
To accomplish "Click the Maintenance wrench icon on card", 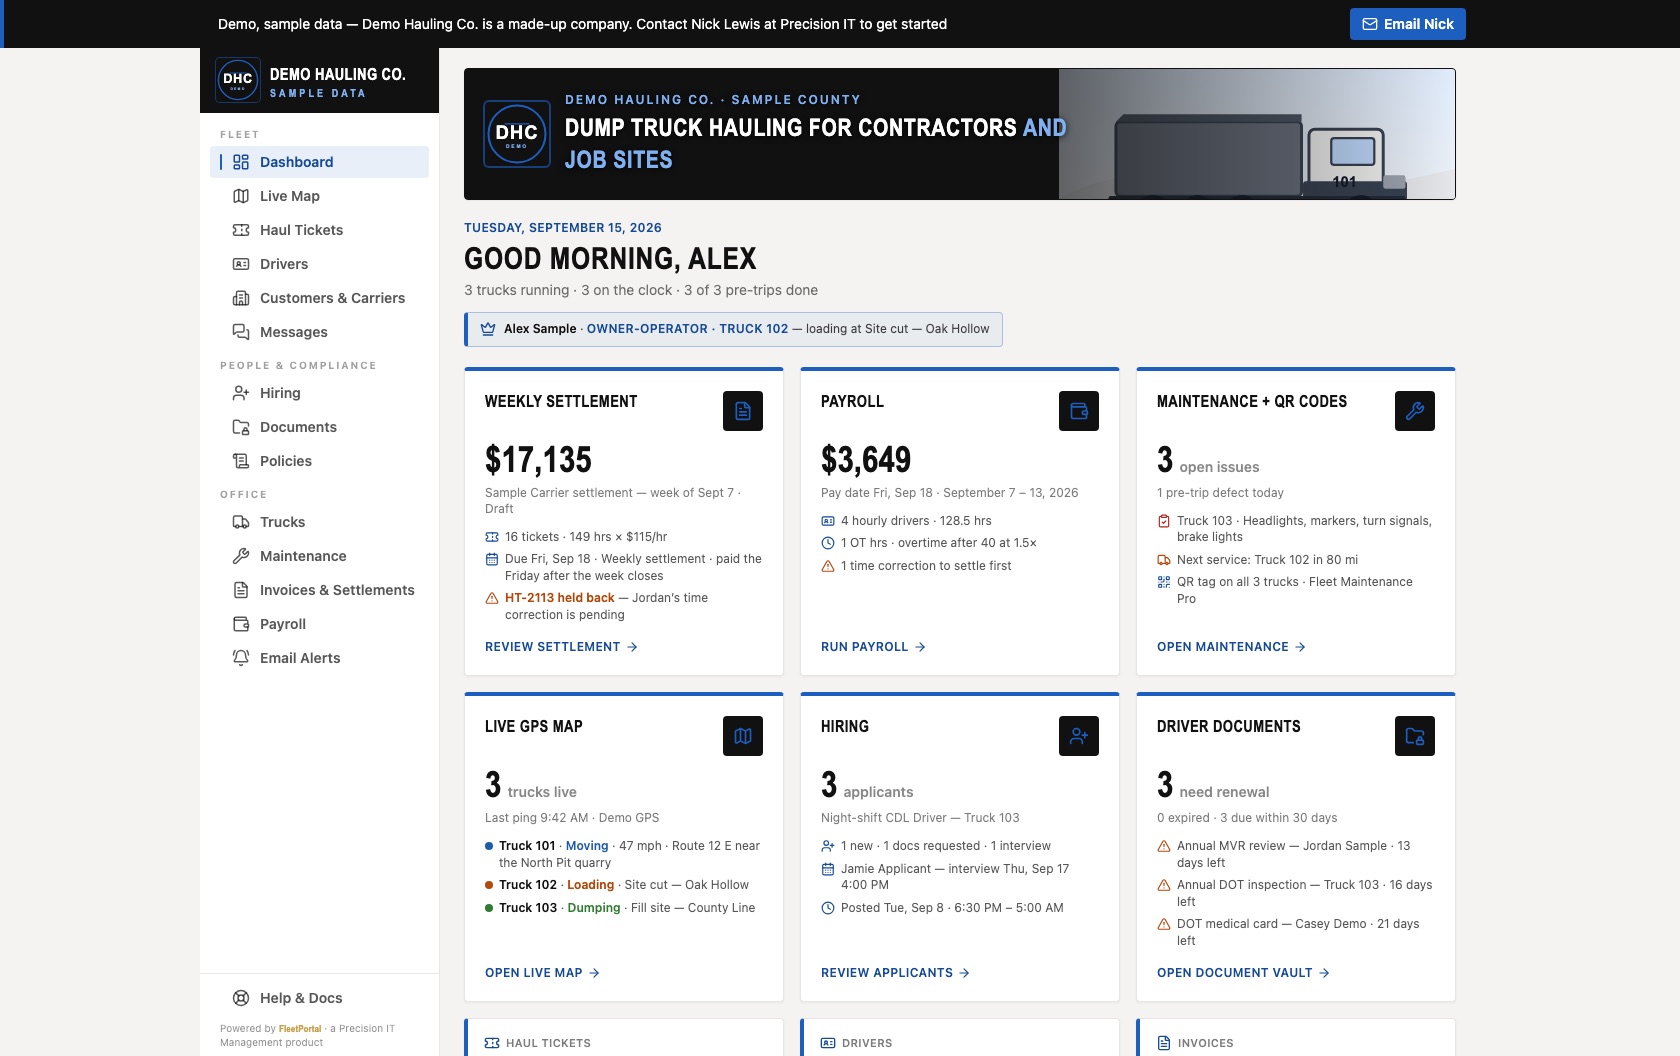I will coord(1415,411).
